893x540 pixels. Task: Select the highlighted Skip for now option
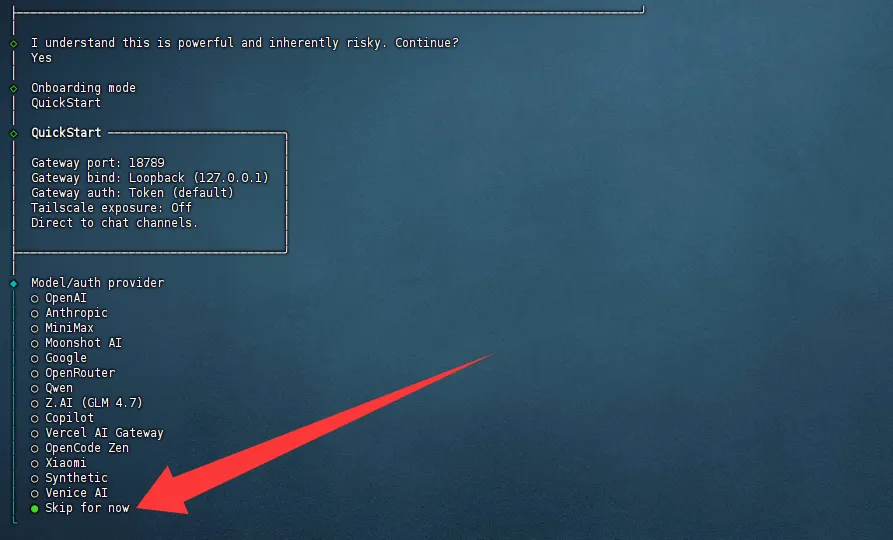click(x=80, y=508)
